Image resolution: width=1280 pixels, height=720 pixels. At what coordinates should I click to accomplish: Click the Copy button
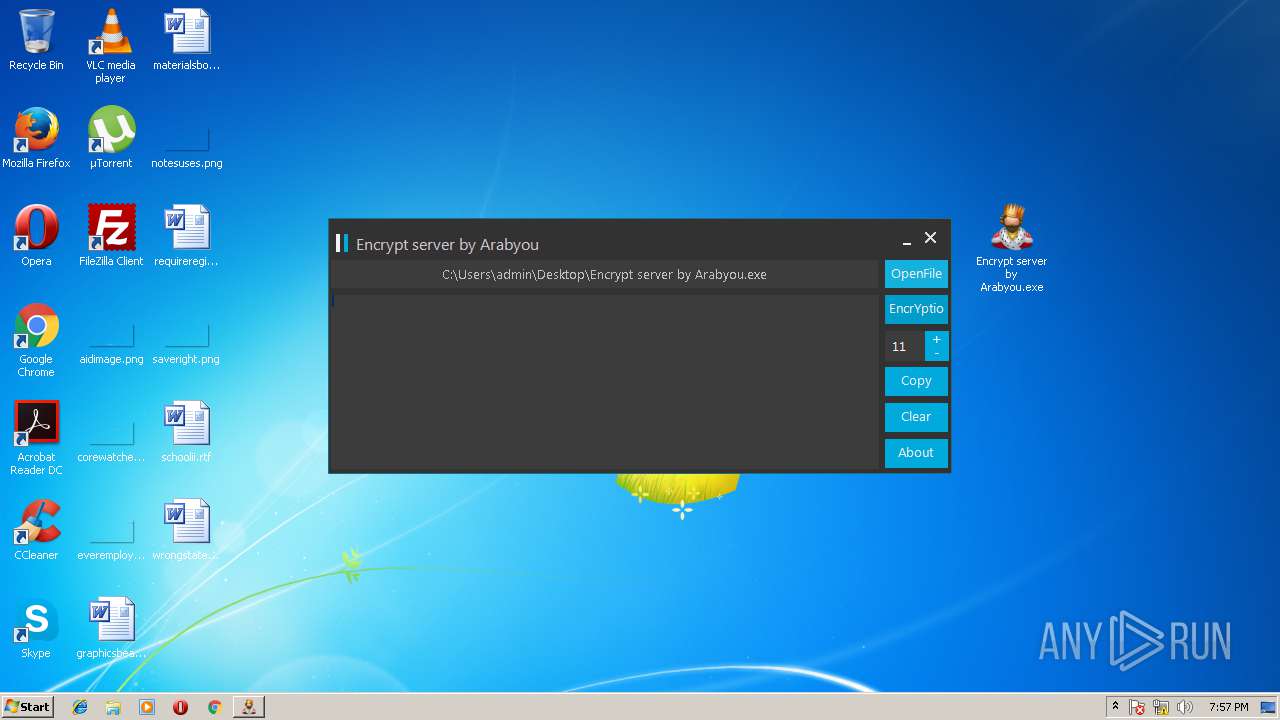click(x=916, y=381)
